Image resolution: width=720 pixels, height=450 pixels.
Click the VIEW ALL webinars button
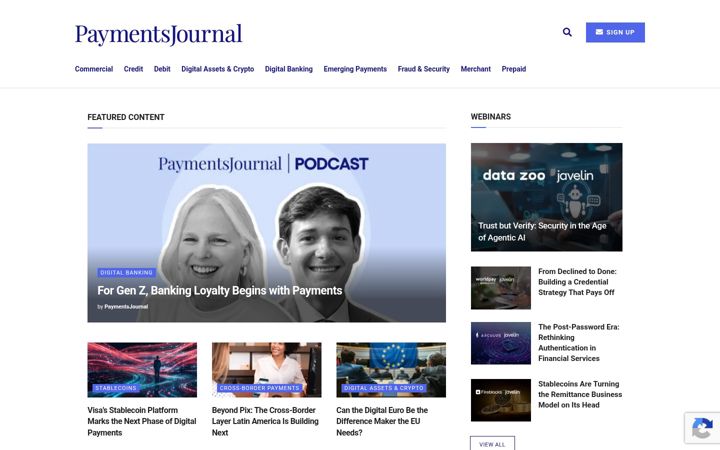[x=492, y=444]
